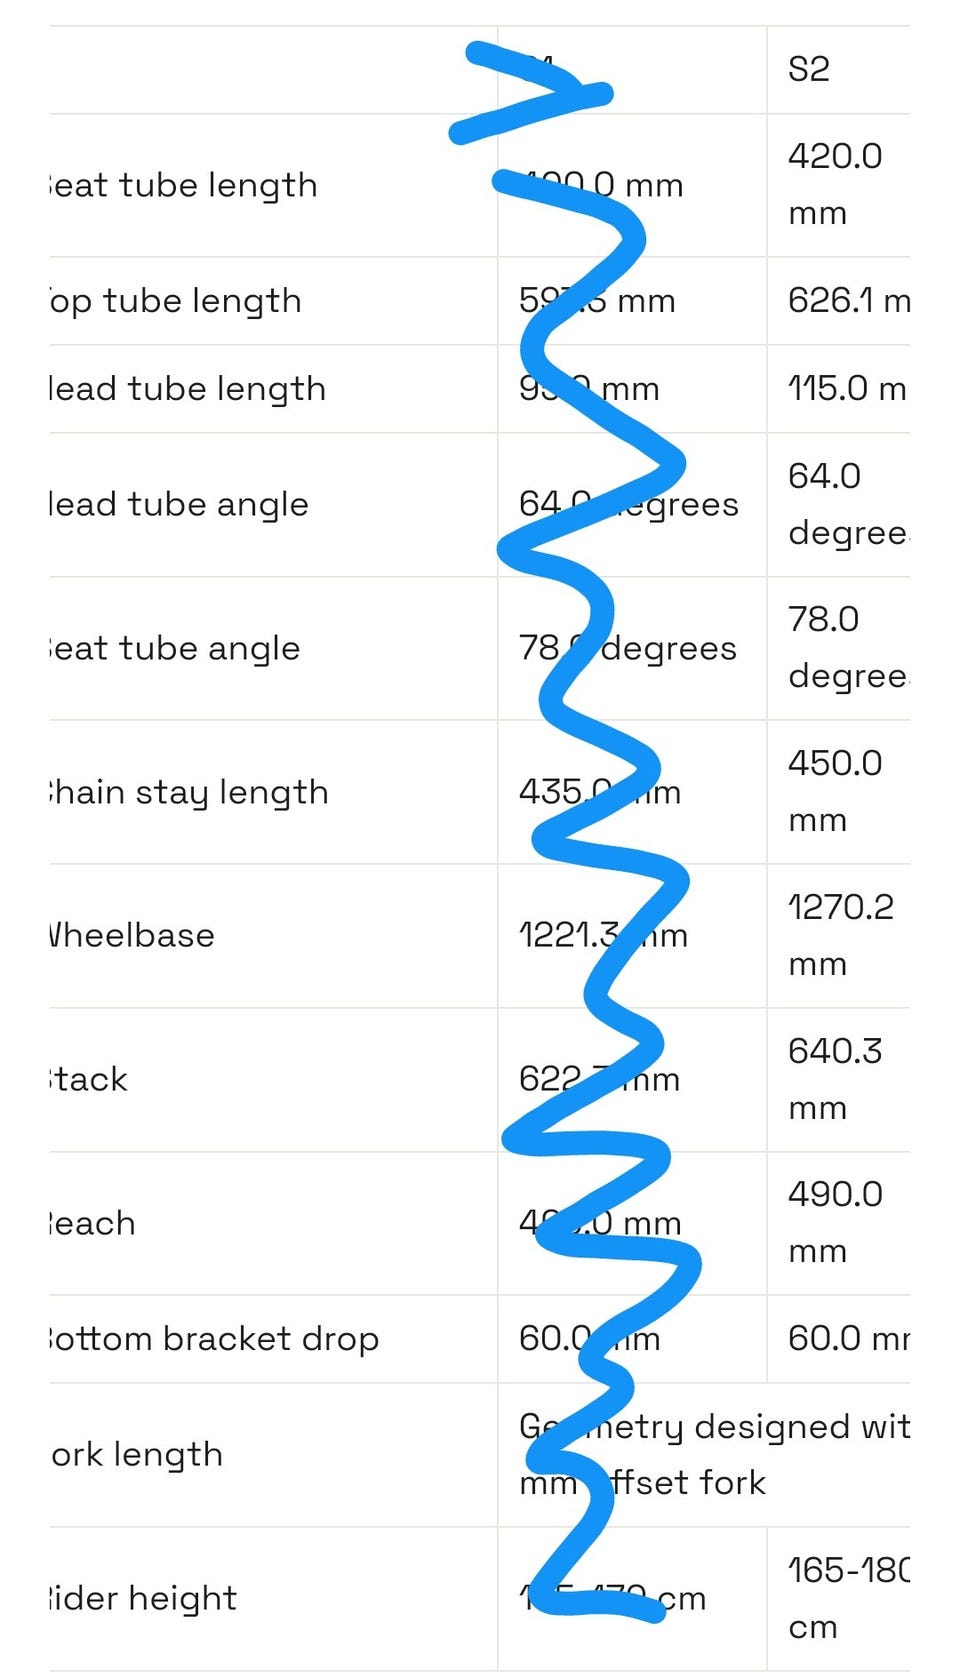Screen dimensions: 960x1678
Task: Click the Rider height row label
Action: tap(143, 1598)
